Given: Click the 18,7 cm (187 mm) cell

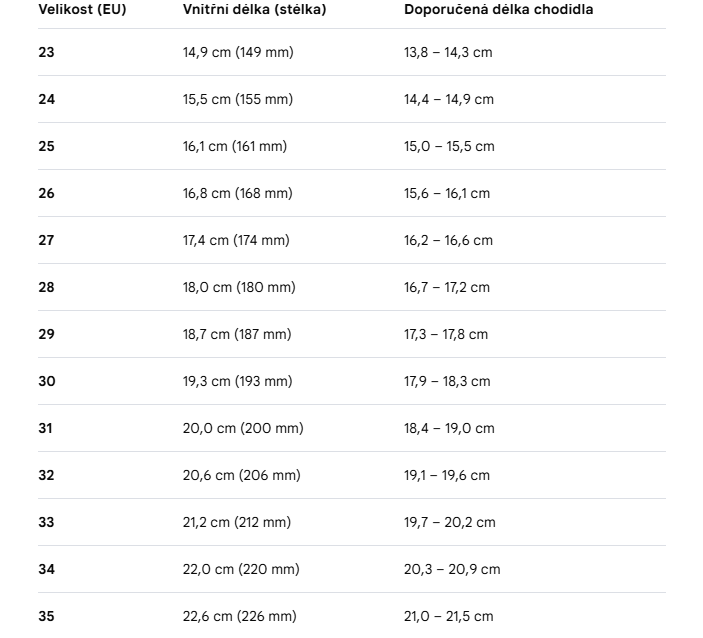Looking at the screenshot, I should click(237, 334).
